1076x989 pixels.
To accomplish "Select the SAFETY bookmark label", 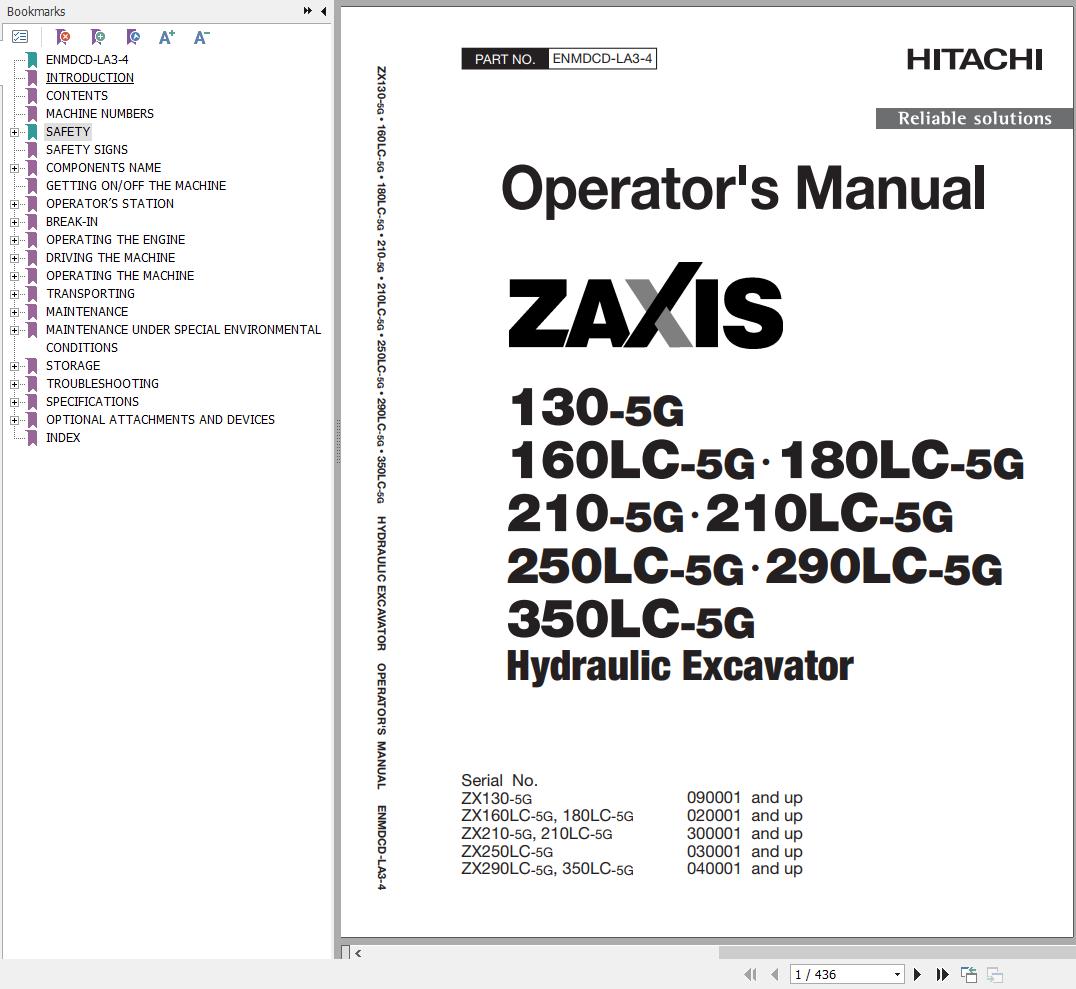I will point(68,132).
